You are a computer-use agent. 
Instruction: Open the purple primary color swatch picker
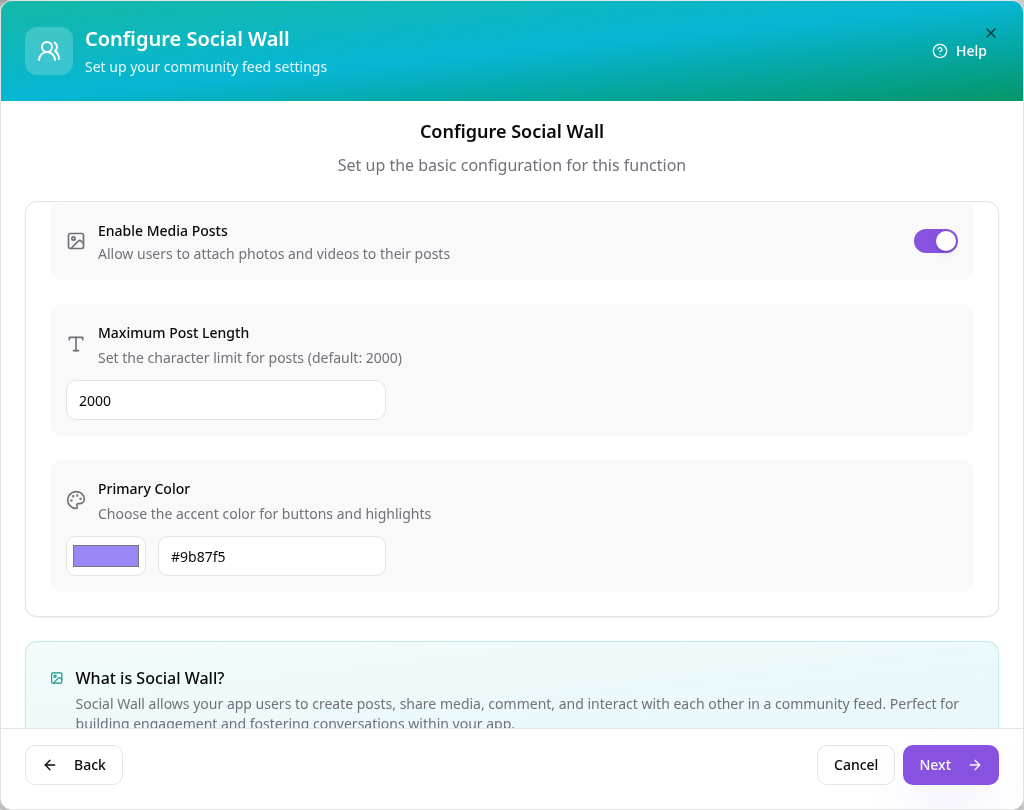106,556
